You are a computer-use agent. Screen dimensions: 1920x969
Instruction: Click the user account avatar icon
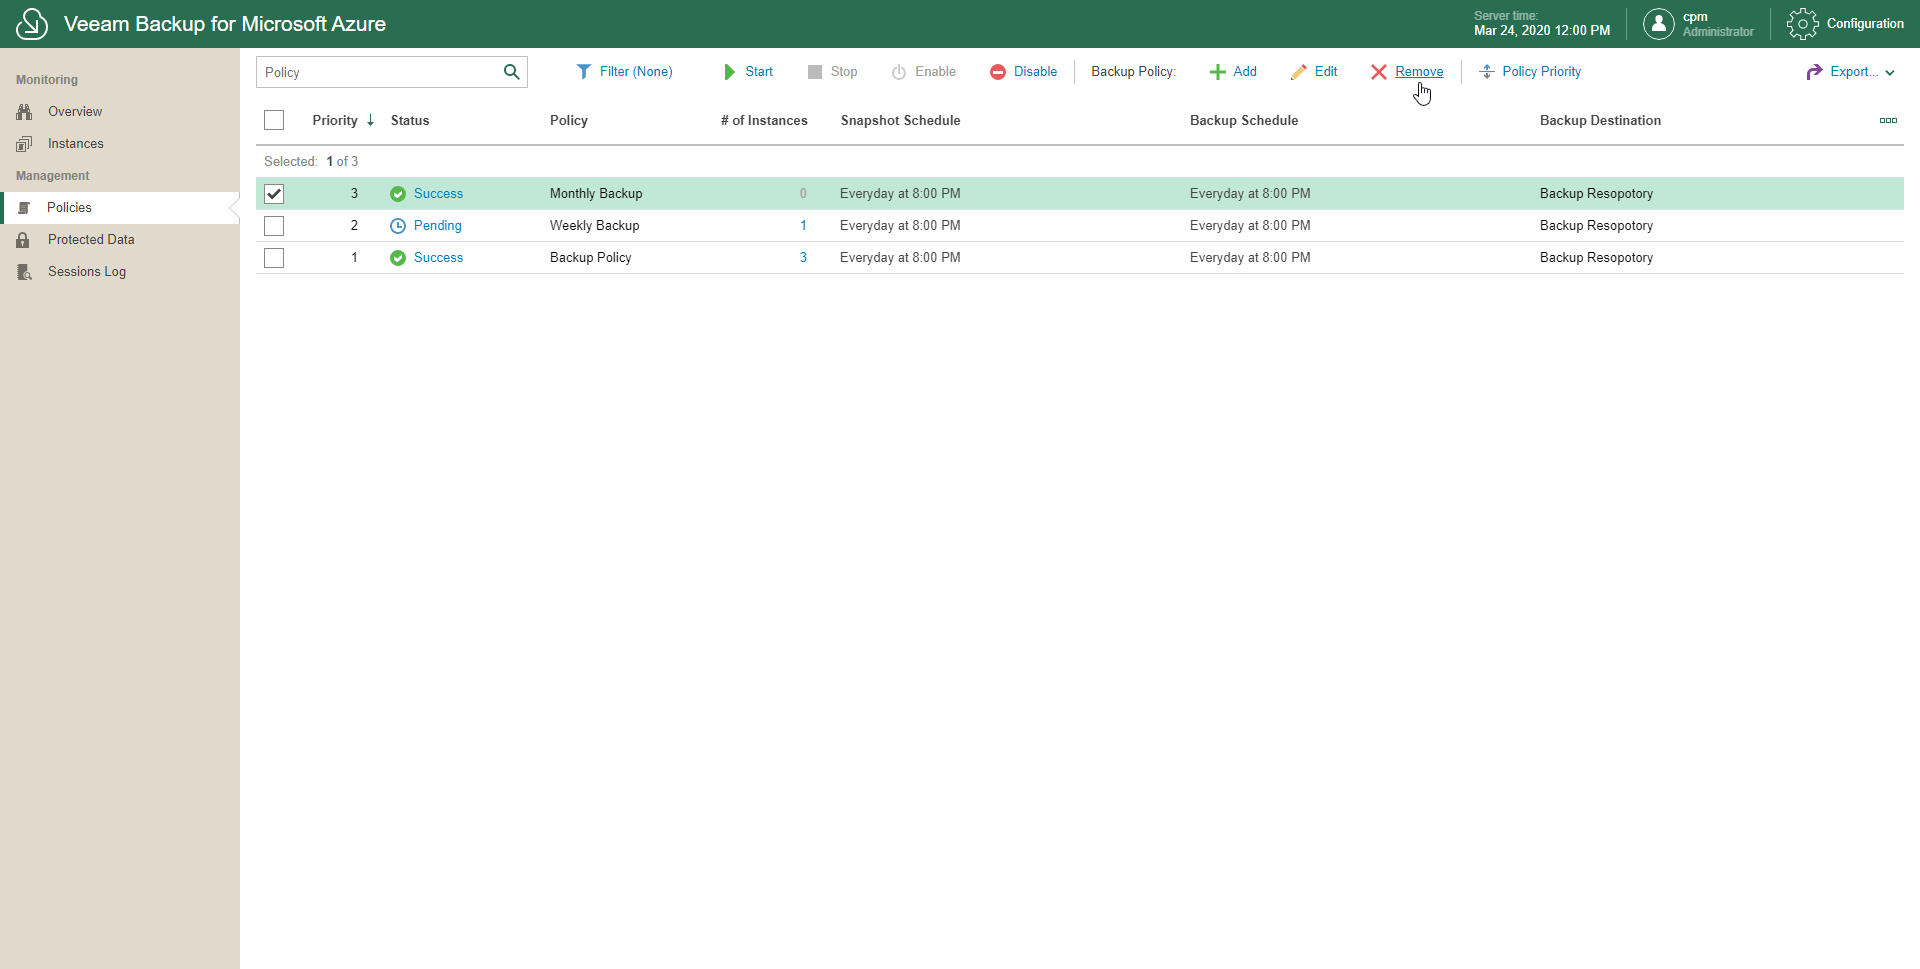click(x=1658, y=24)
